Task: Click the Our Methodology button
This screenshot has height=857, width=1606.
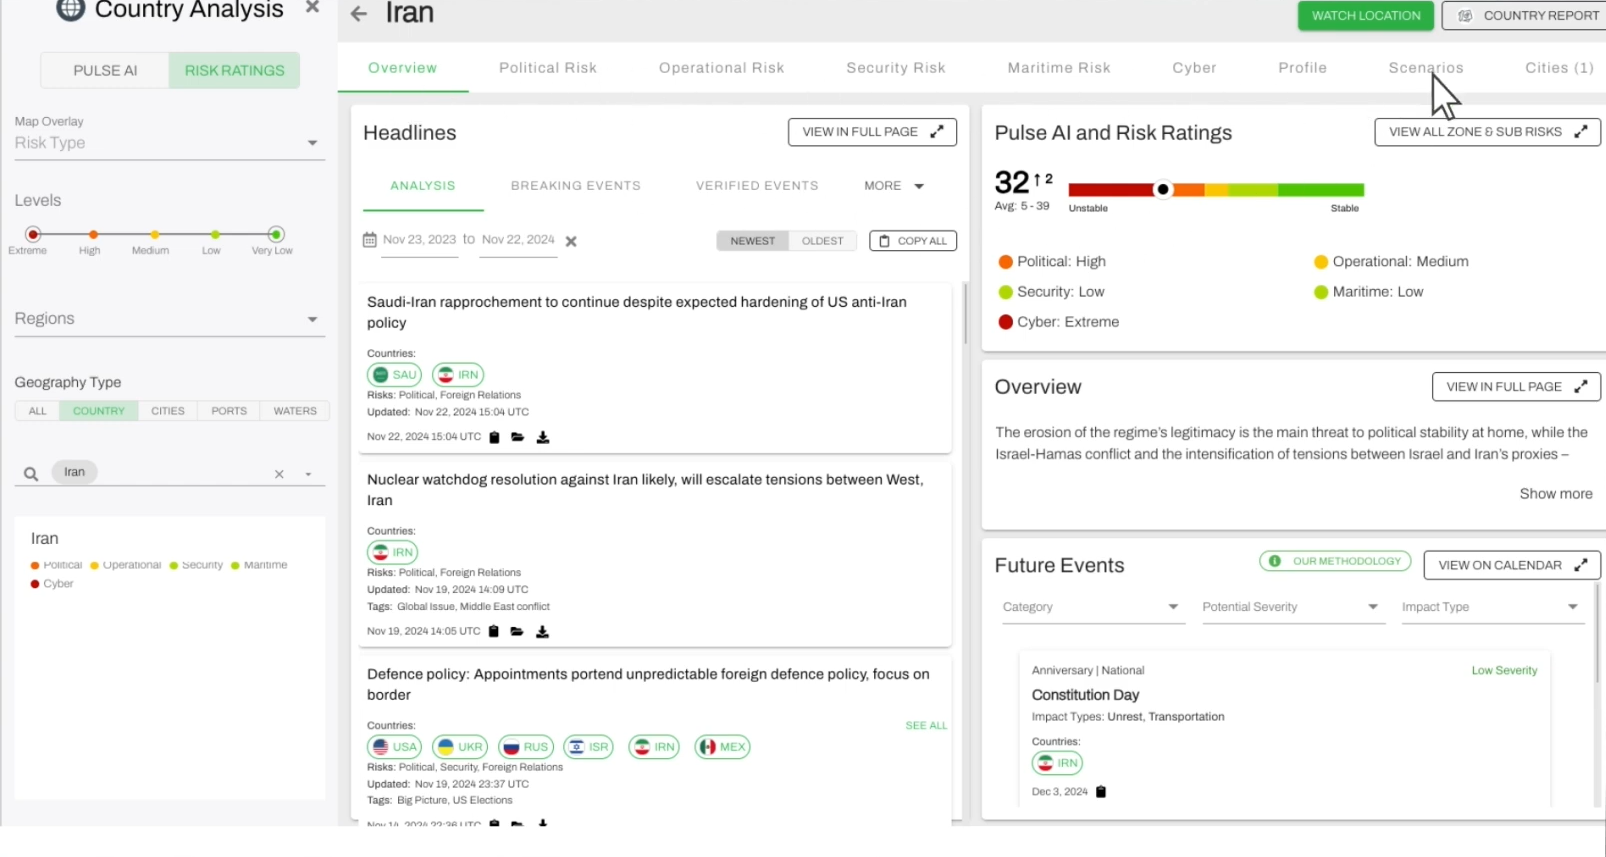Action: [x=1335, y=561]
